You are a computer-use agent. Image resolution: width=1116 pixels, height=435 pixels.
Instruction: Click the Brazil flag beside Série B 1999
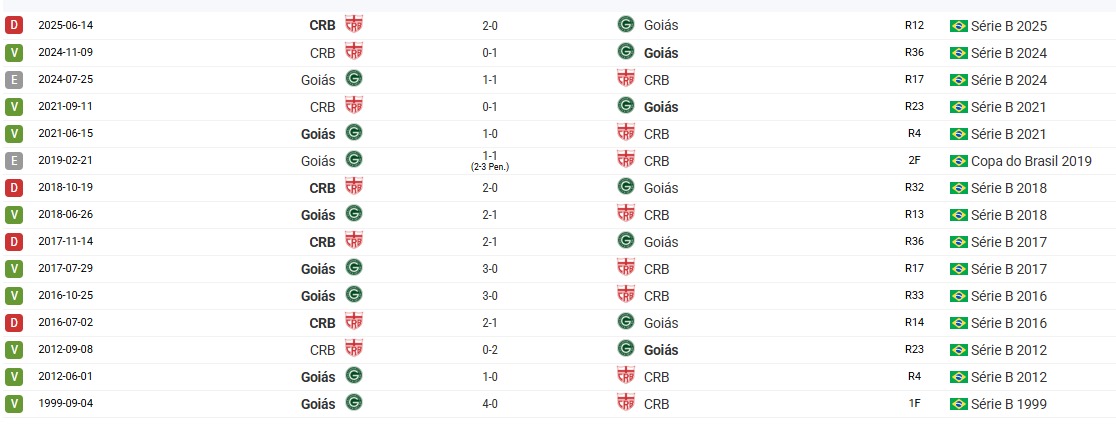point(958,403)
